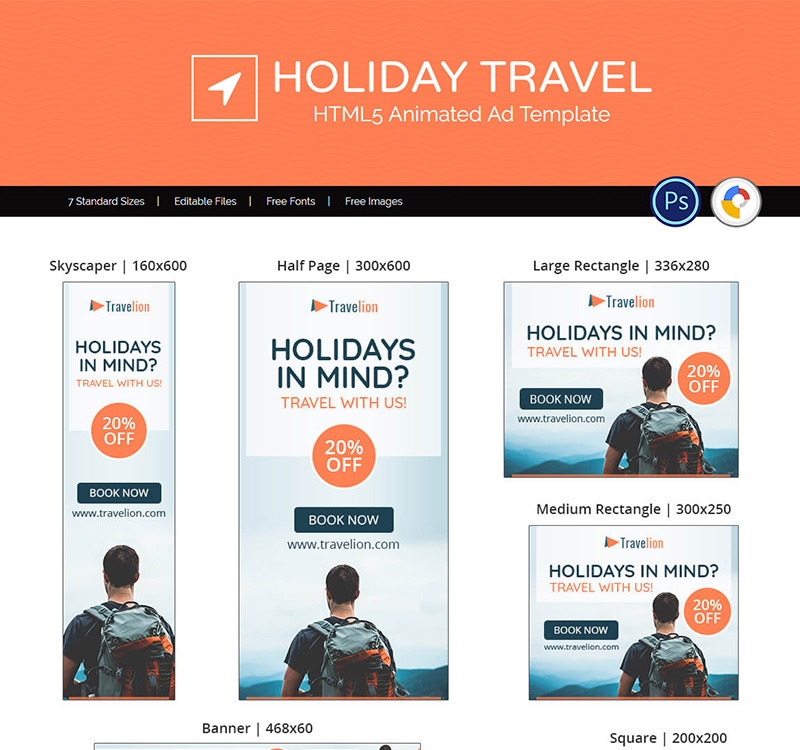
Task: Select the Free Fonts item
Action: (x=291, y=202)
